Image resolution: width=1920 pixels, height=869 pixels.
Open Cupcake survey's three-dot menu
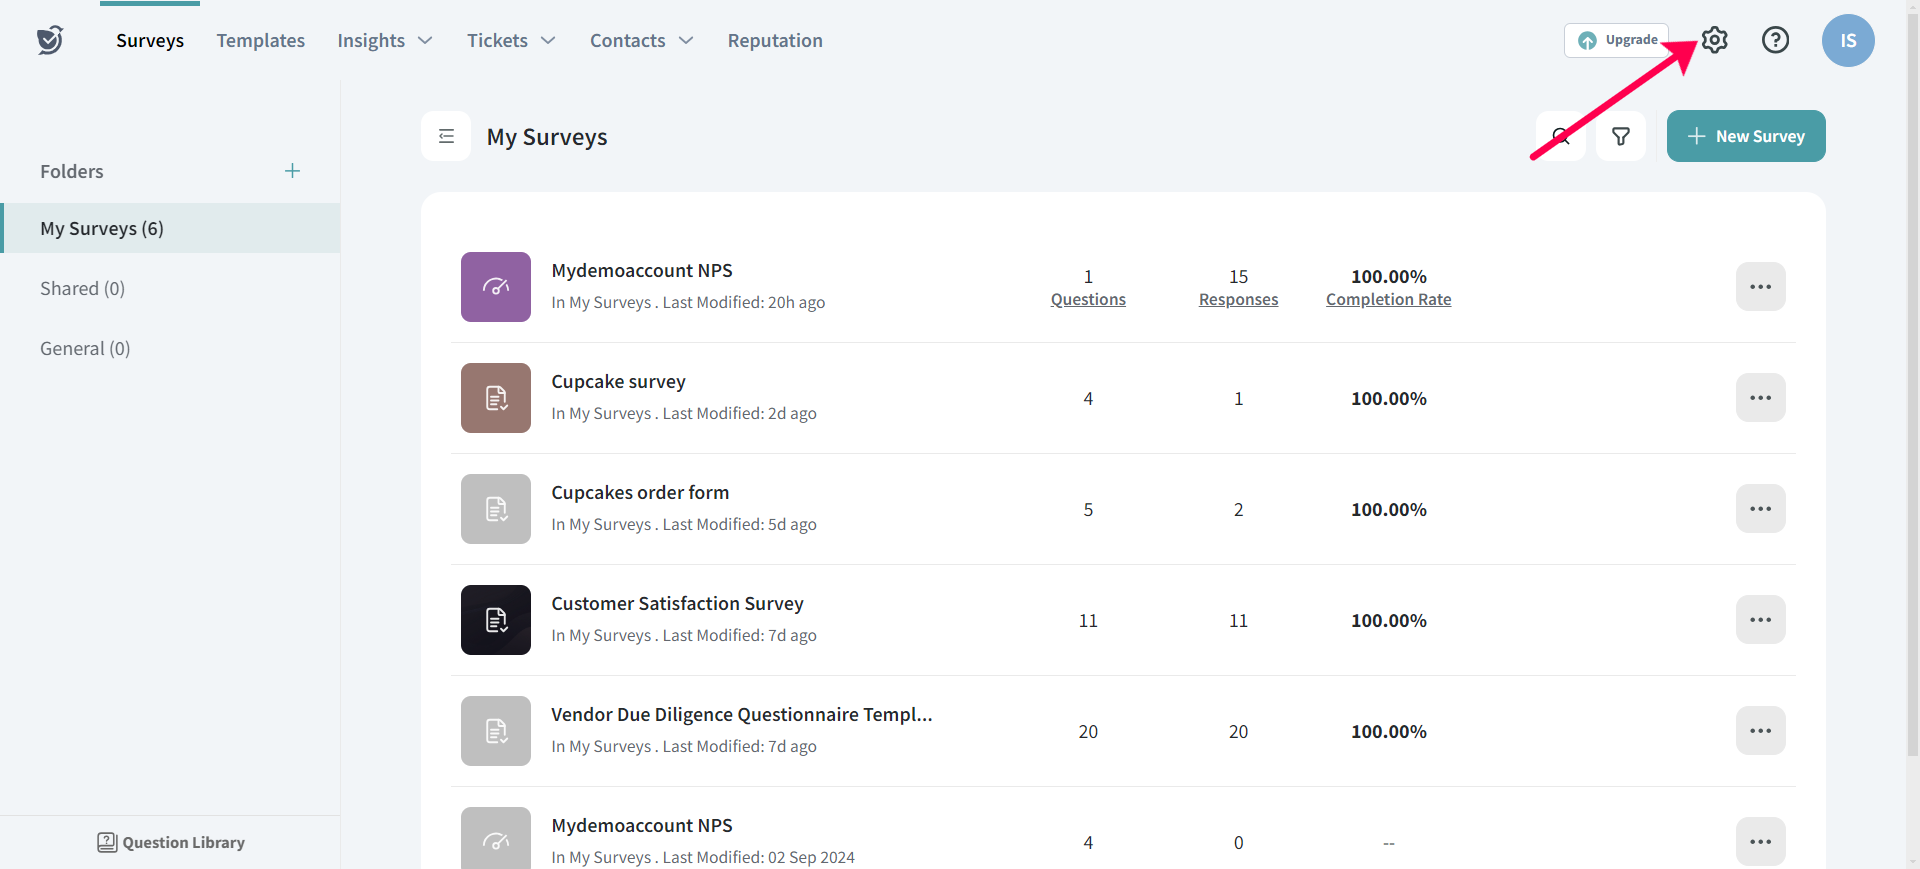[x=1760, y=398]
